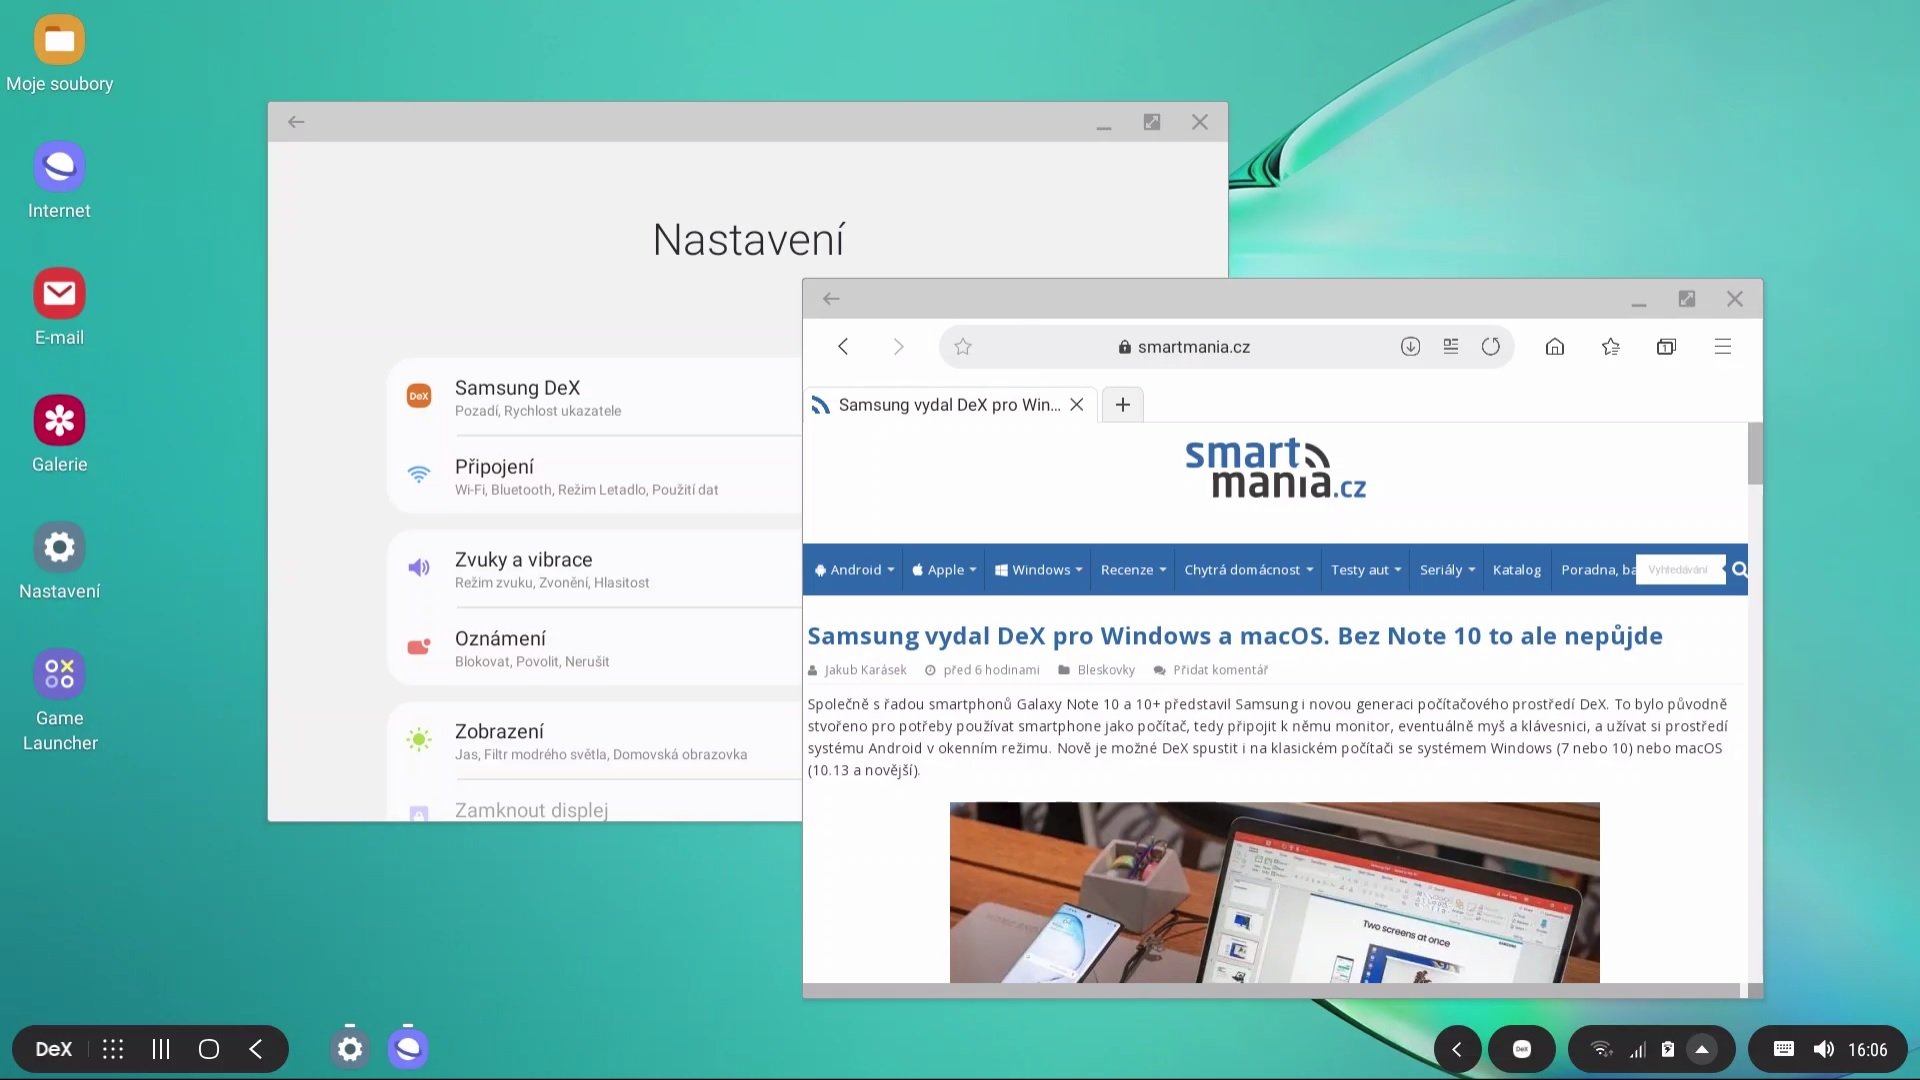1920x1080 pixels.
Task: Switch to the Internet app in the taskbar
Action: click(x=408, y=1049)
